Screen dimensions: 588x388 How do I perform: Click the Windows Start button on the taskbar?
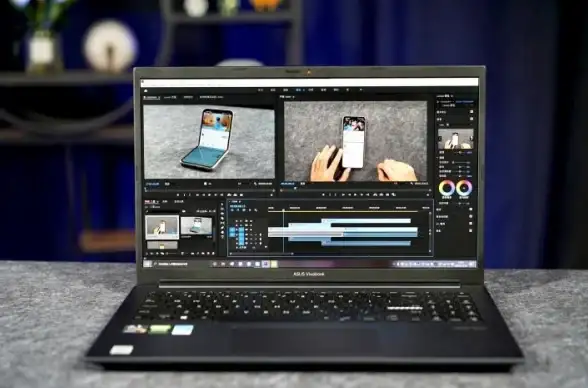(x=147, y=264)
